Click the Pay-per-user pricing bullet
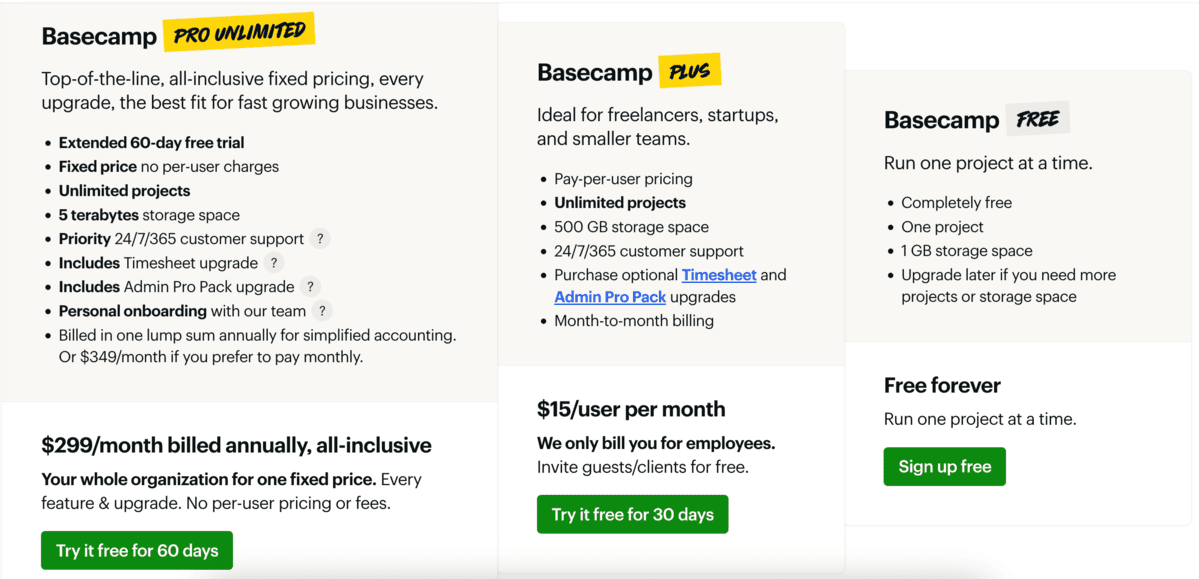The image size is (1199, 579). tap(623, 179)
